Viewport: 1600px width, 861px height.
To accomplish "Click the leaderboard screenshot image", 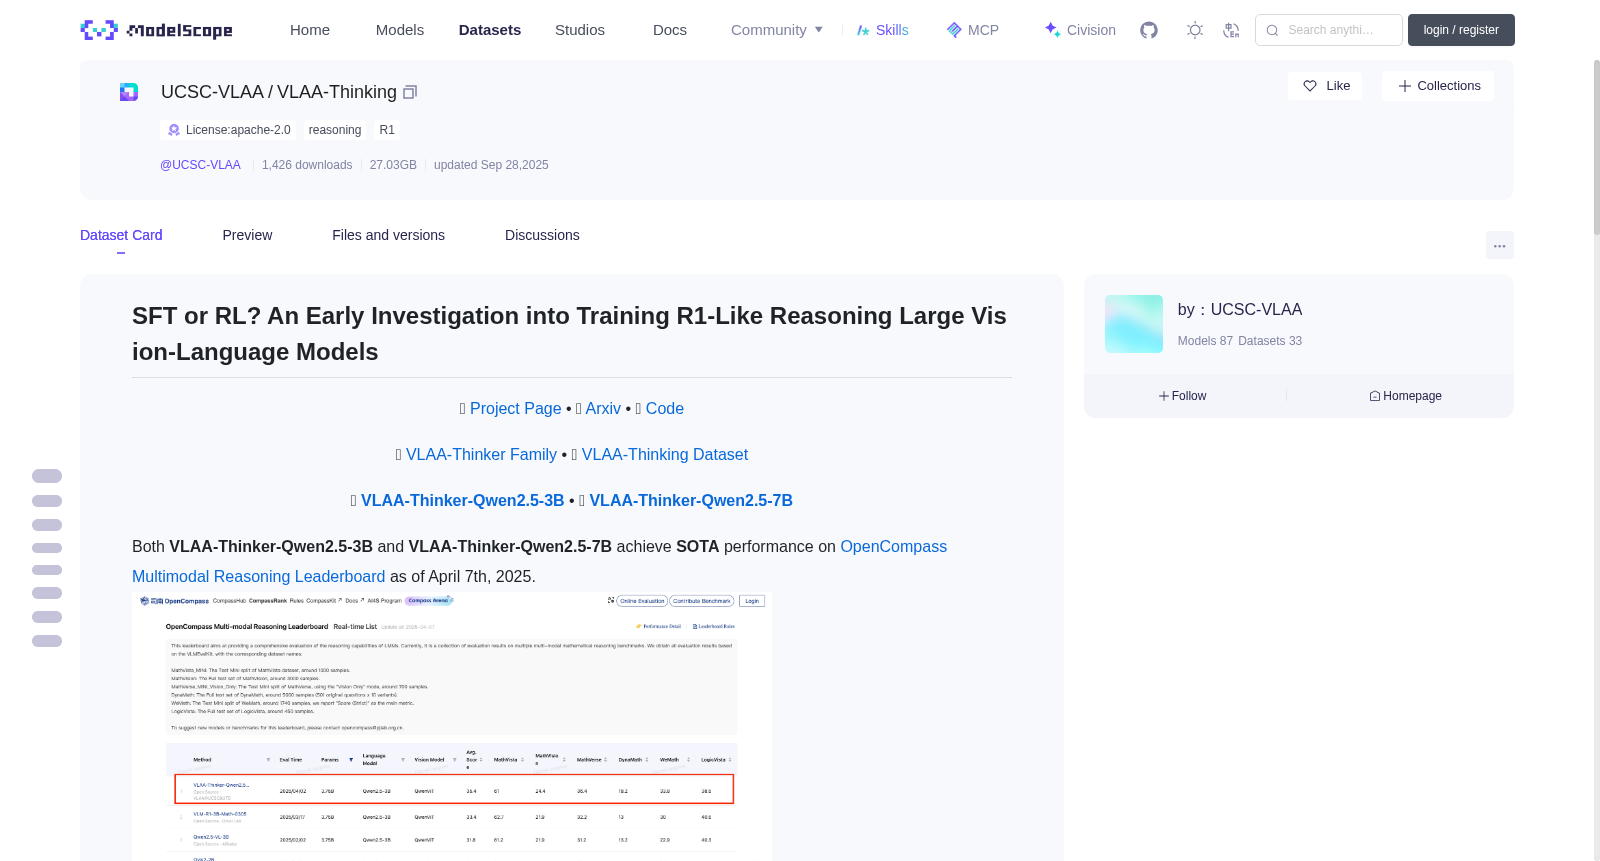I will tap(452, 726).
